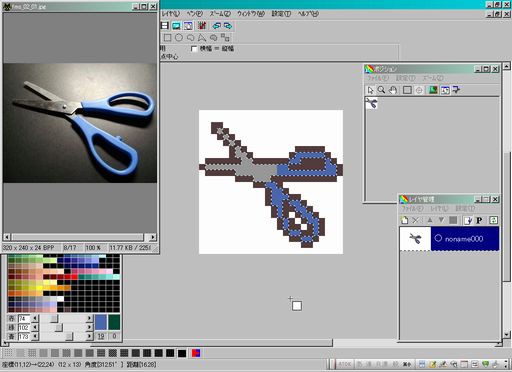Image resolution: width=512 pixels, height=372 pixels.
Task: Delete layer using the X icon
Action: coord(416,220)
